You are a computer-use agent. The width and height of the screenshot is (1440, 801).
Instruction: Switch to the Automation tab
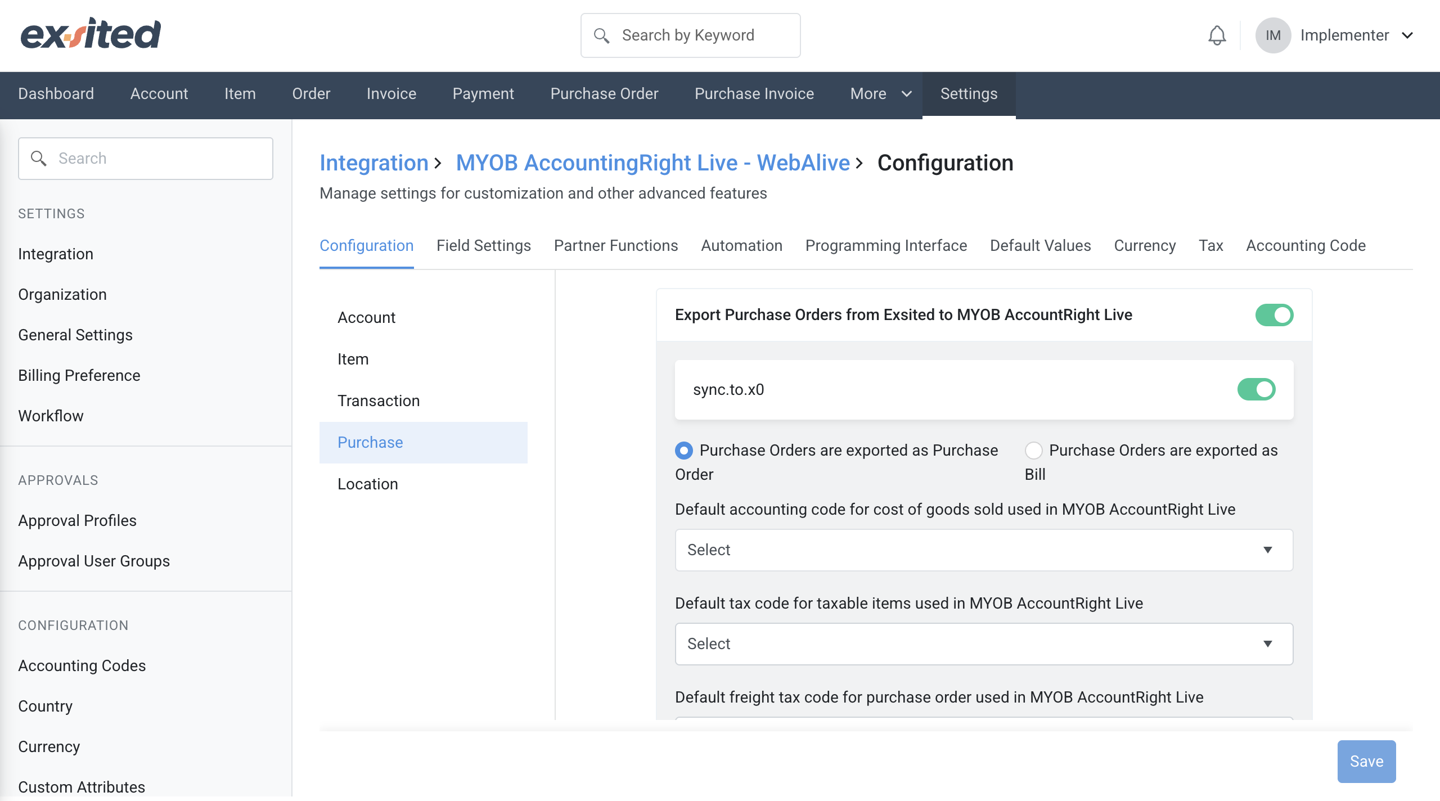tap(741, 246)
